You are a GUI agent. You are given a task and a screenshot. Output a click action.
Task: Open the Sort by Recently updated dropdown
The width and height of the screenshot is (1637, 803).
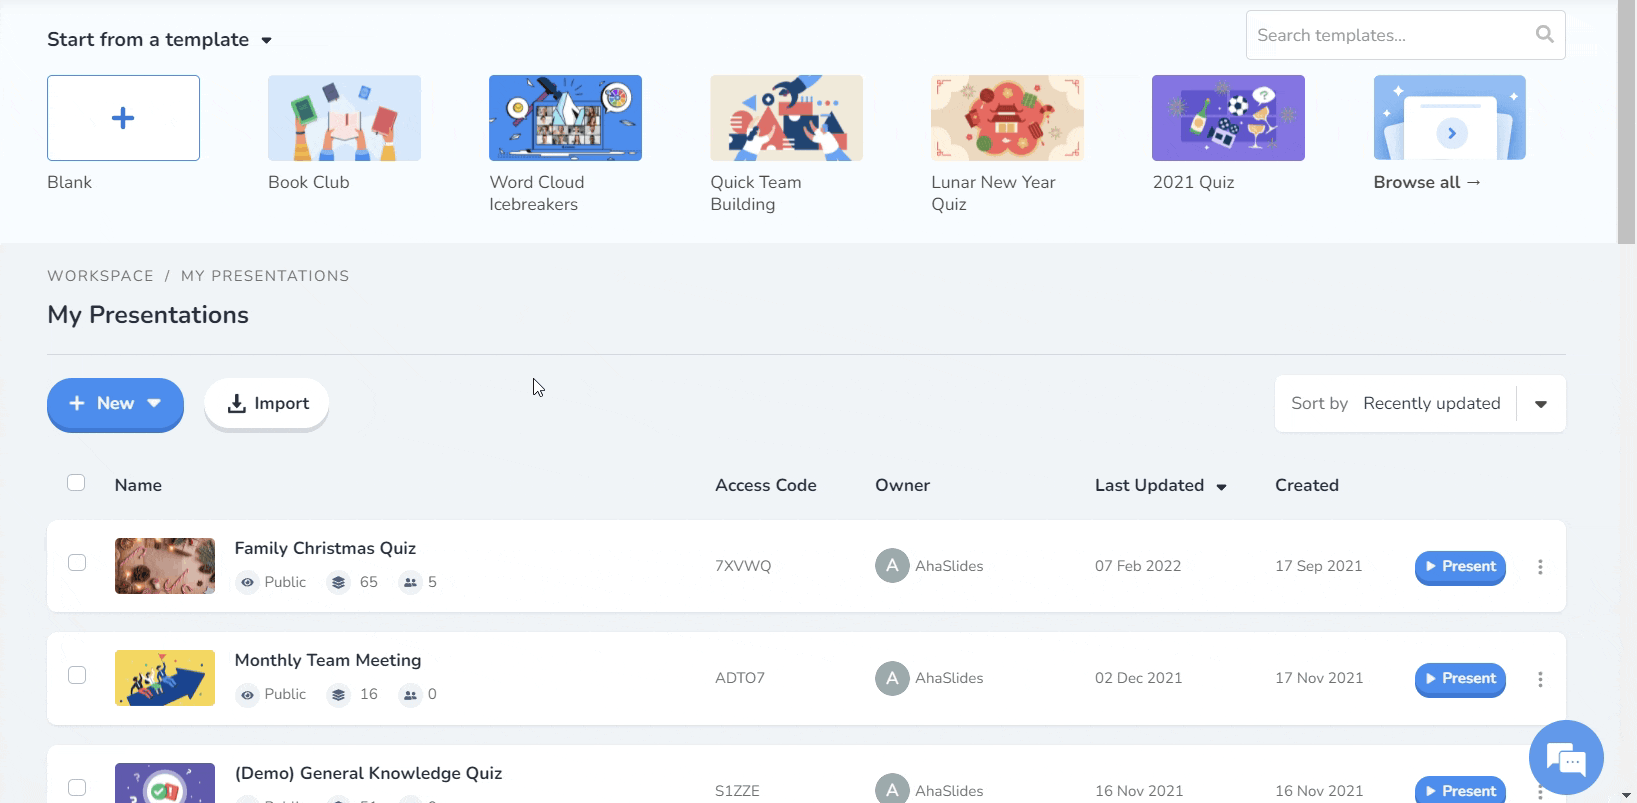(x=1420, y=403)
